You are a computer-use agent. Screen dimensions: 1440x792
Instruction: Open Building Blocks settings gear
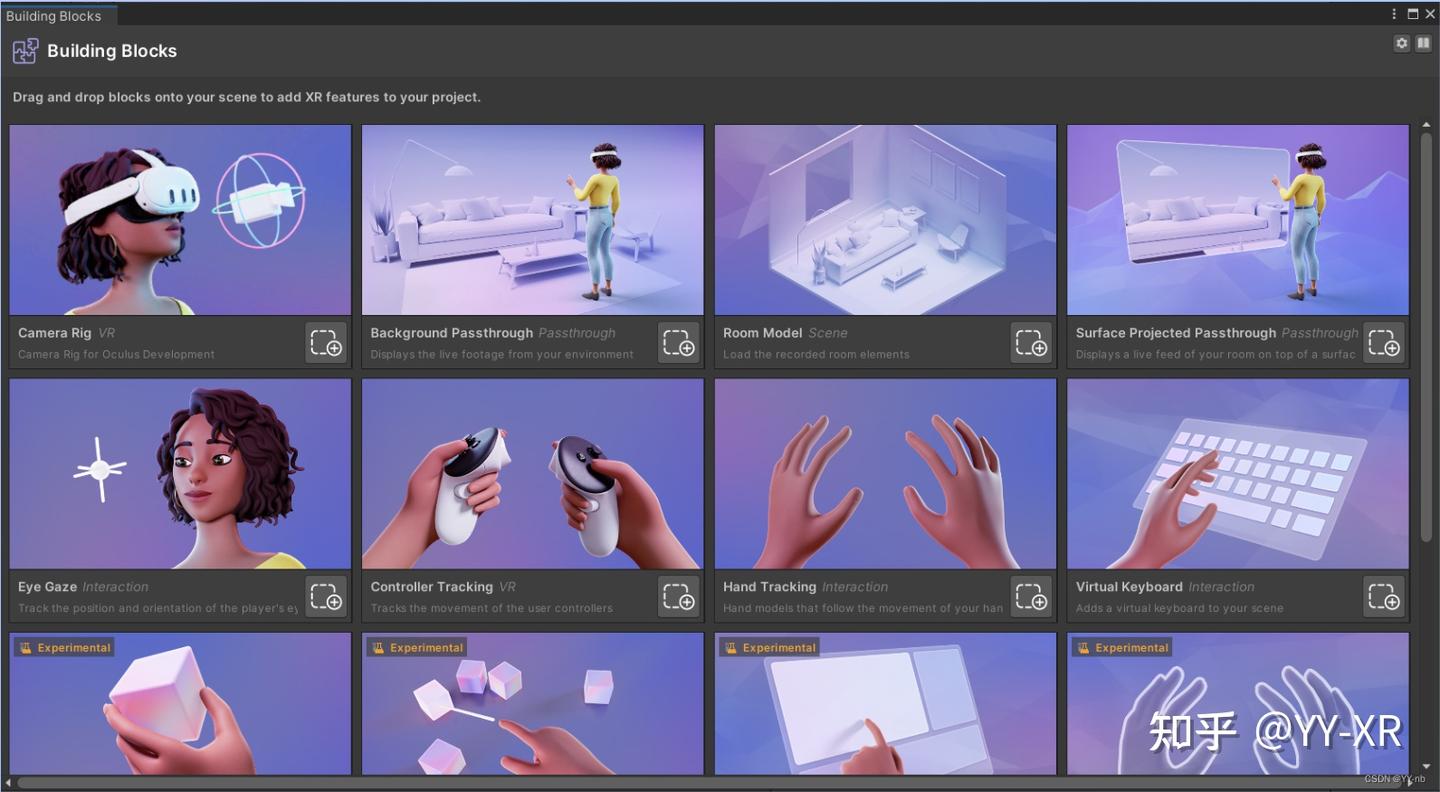click(1402, 43)
